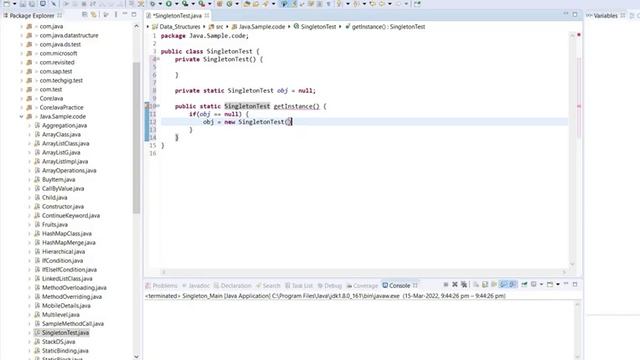Click Collapse All in Package Explorer
Viewport: 640px width, 360px height.
(x=84, y=15)
